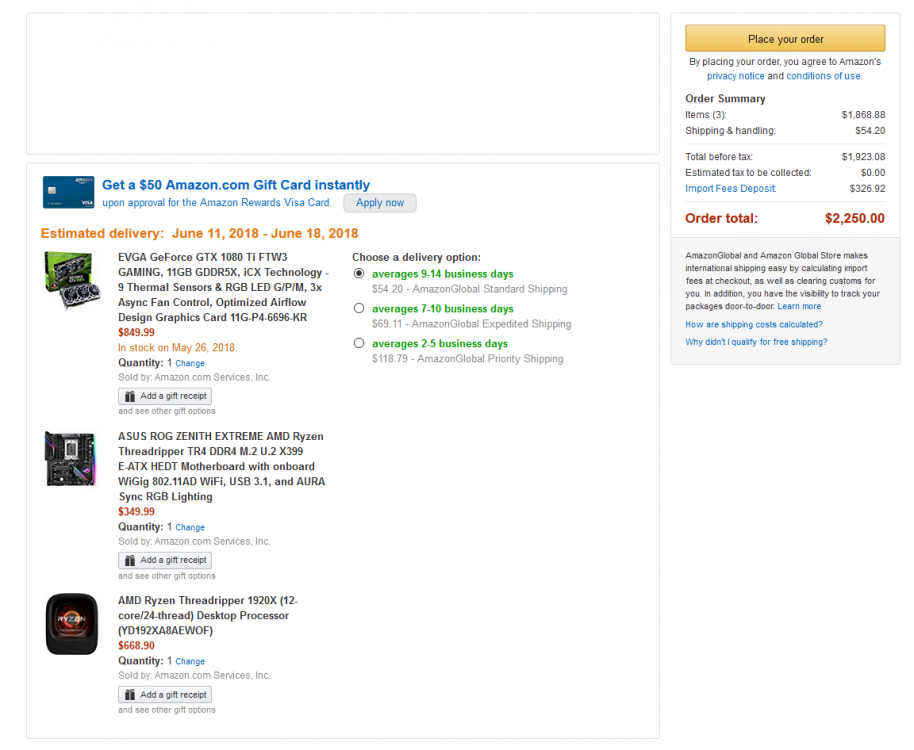Viewport: 914px width, 750px height.
Task: Add a gift receipt for Threadripper processor
Action: coord(165,694)
